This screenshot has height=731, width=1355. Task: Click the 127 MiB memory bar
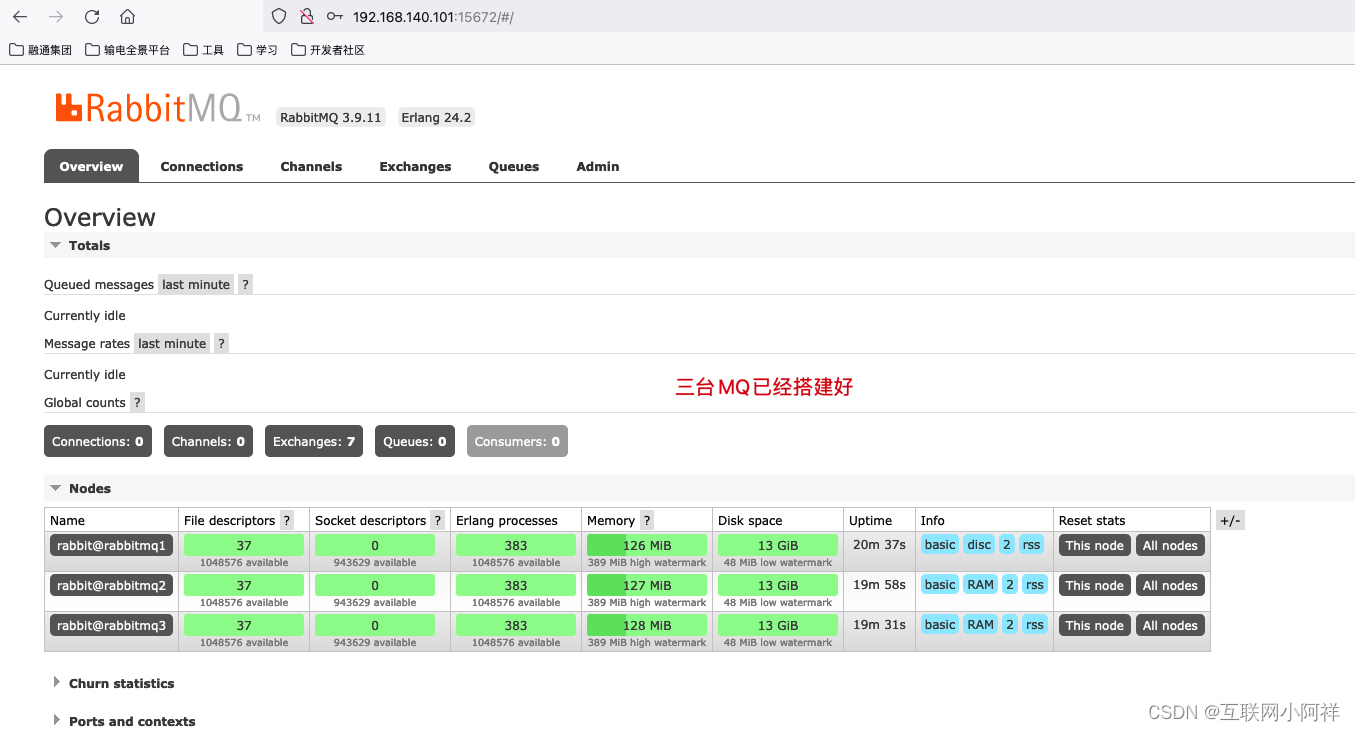point(647,585)
